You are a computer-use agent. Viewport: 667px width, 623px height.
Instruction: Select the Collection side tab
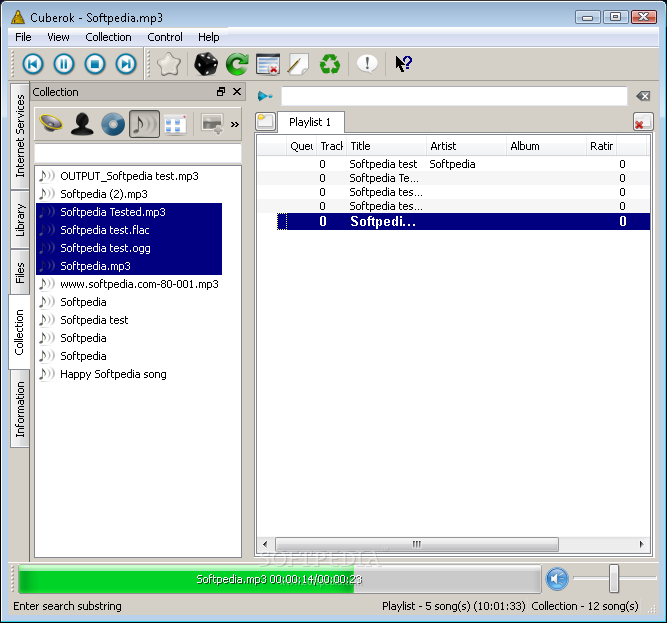(x=19, y=332)
